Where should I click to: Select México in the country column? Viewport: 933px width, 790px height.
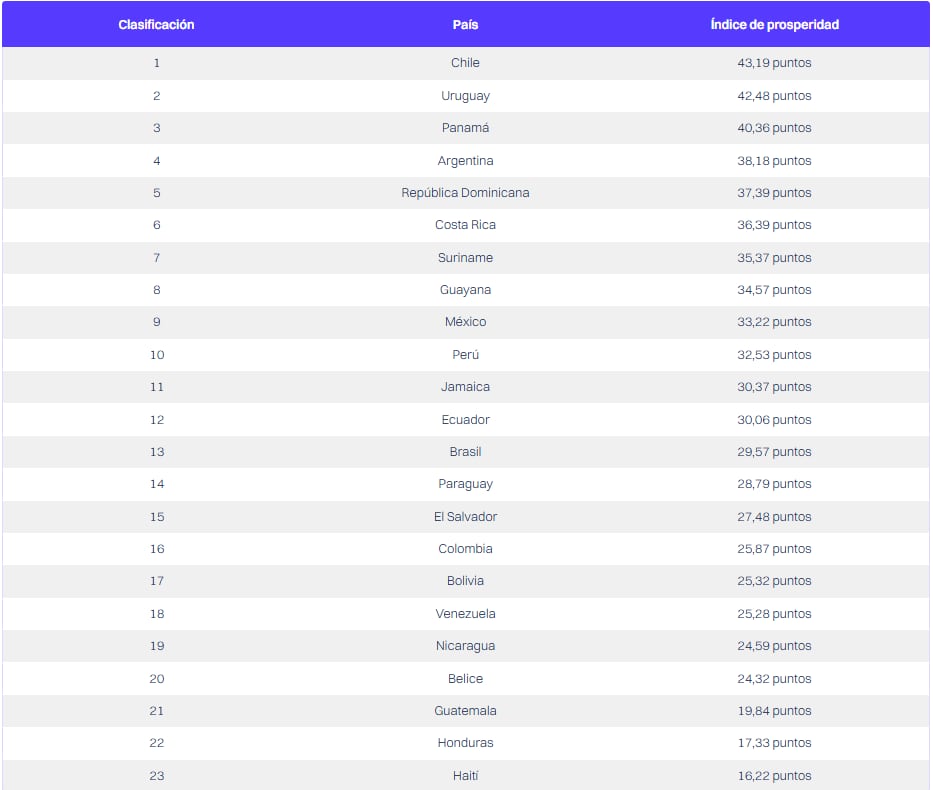point(465,322)
